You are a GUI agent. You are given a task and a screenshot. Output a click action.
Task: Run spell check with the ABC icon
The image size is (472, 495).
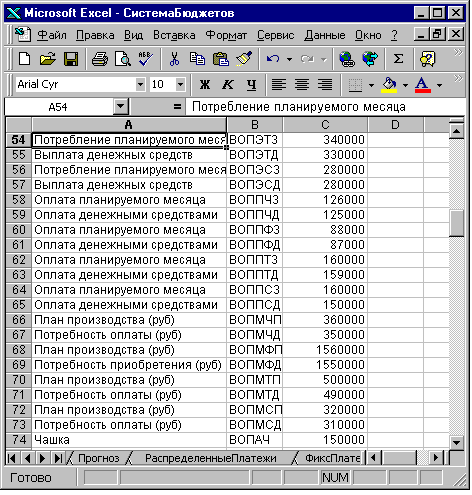[145, 59]
